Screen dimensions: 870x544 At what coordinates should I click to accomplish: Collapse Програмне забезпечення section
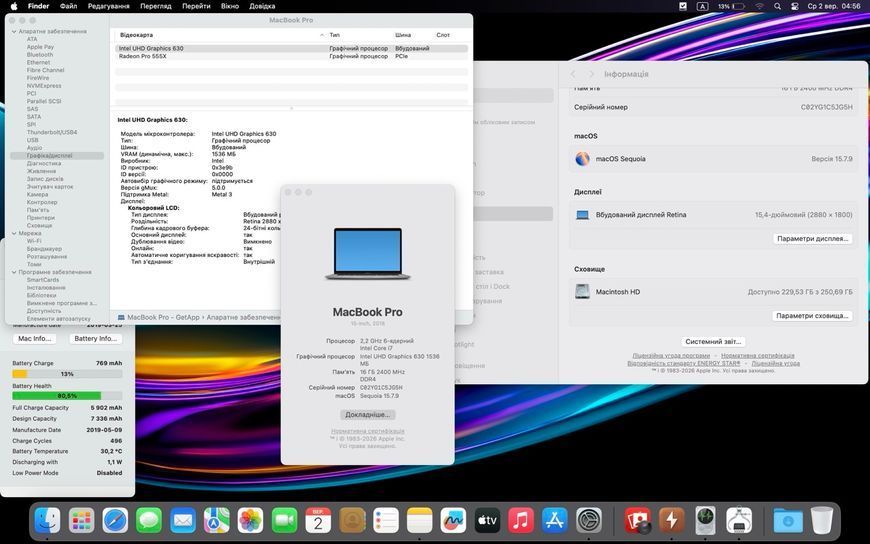coord(14,273)
